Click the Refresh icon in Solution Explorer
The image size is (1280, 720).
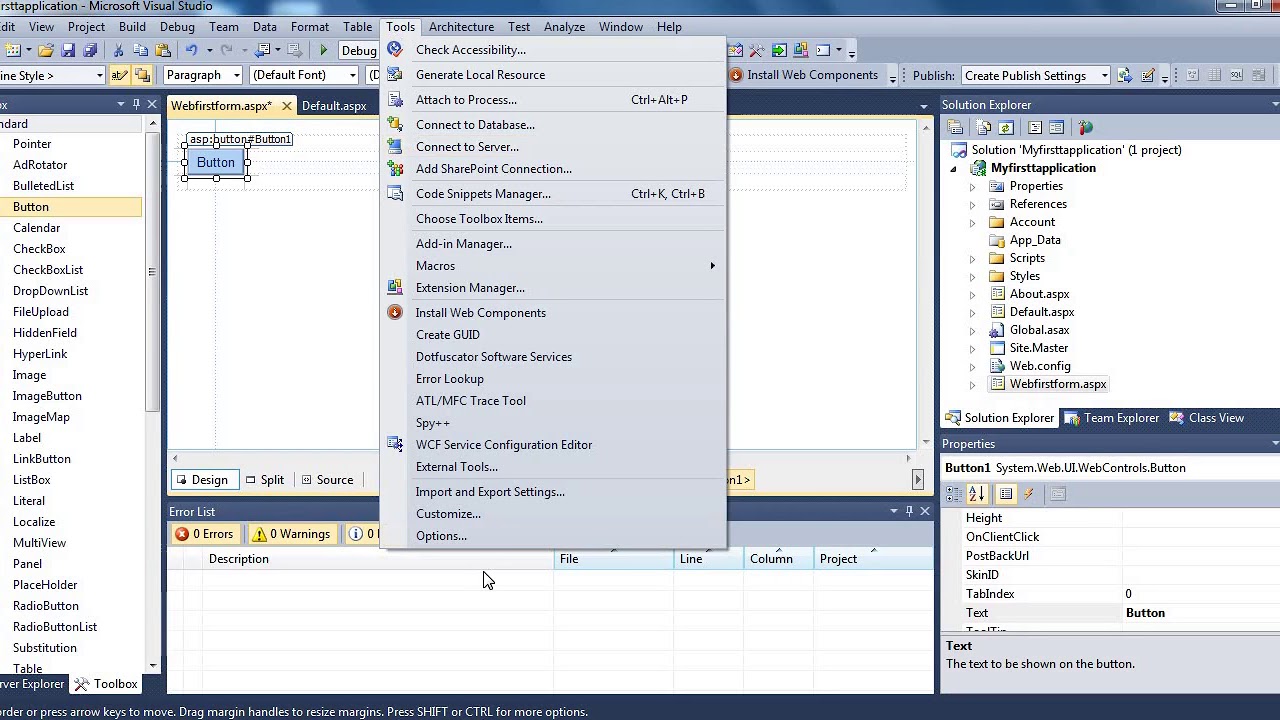tap(1006, 127)
